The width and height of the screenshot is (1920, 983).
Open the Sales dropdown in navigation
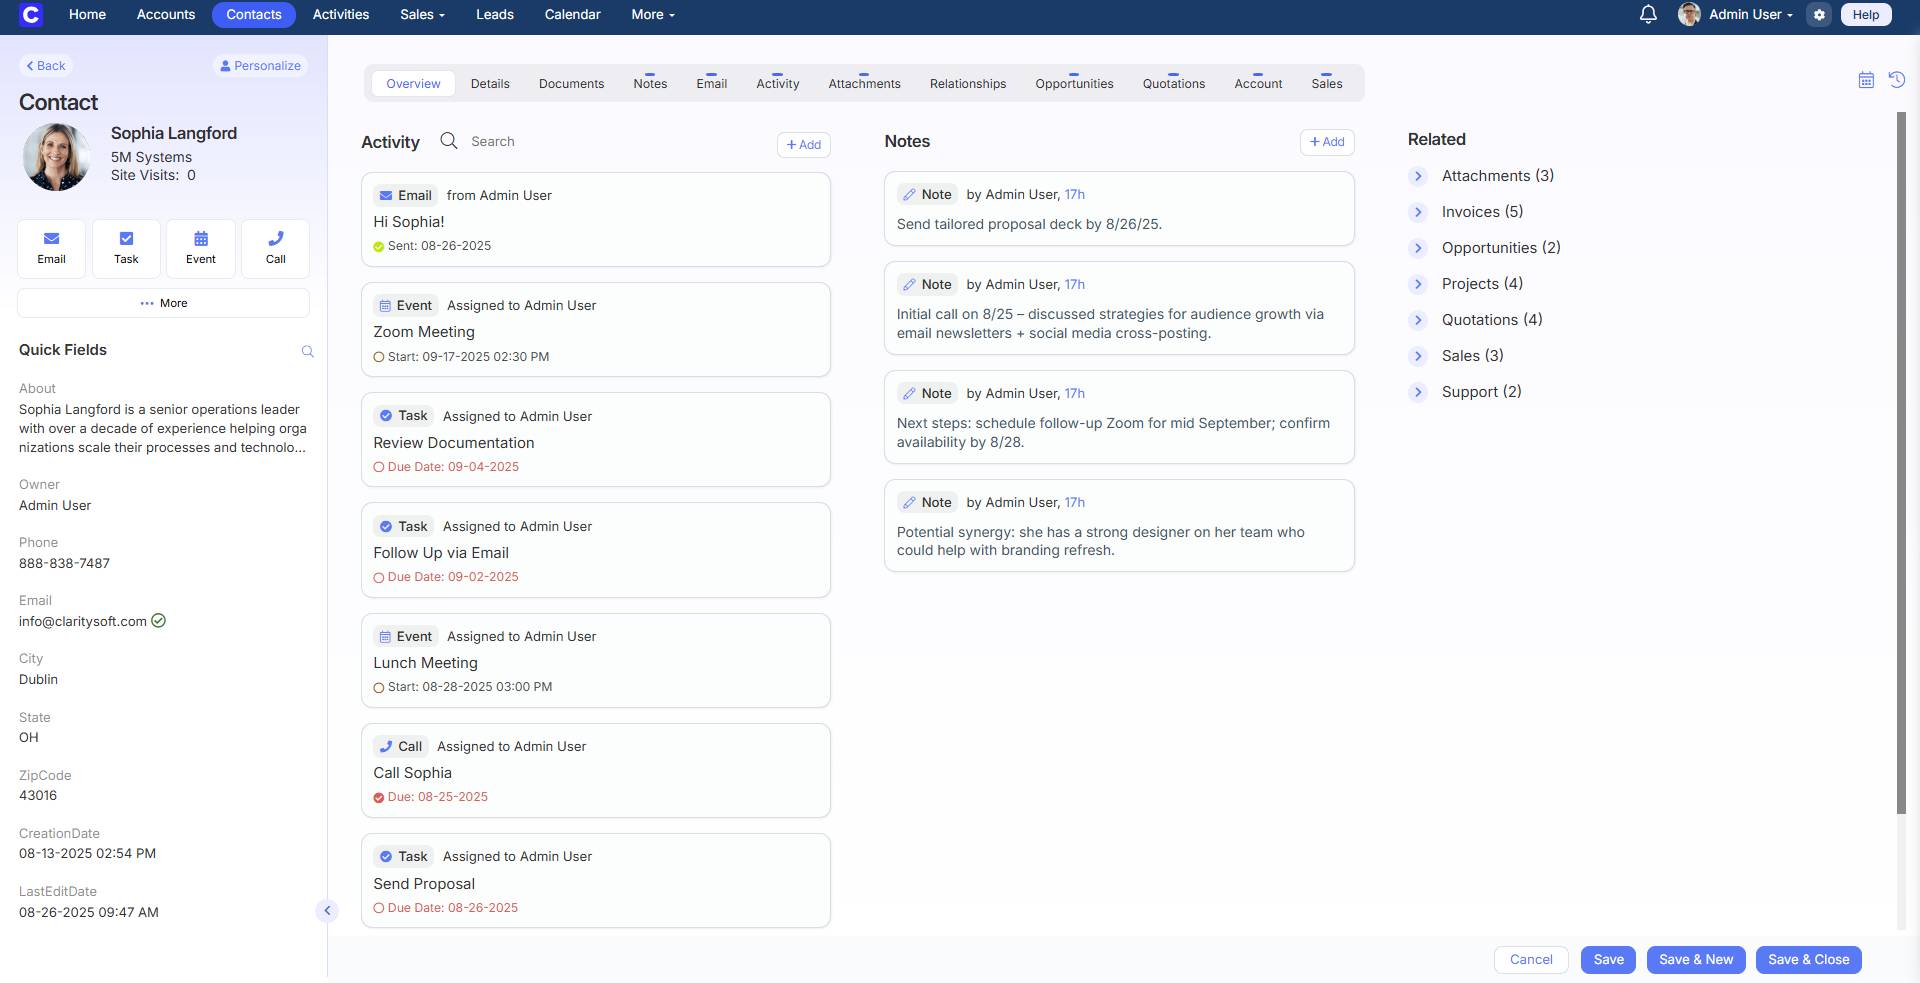click(422, 14)
